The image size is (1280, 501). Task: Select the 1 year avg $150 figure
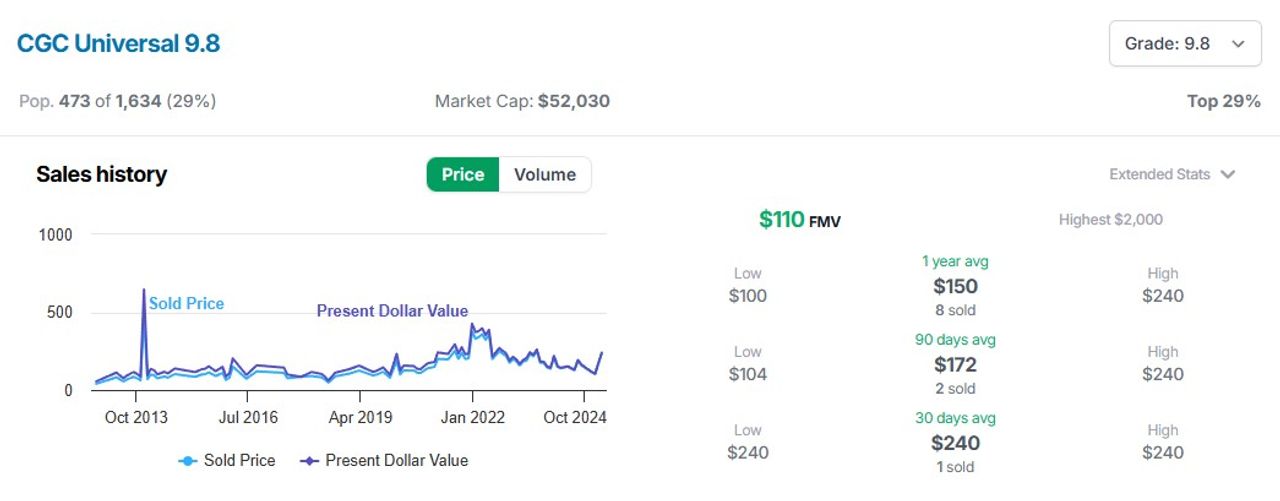[x=955, y=286]
